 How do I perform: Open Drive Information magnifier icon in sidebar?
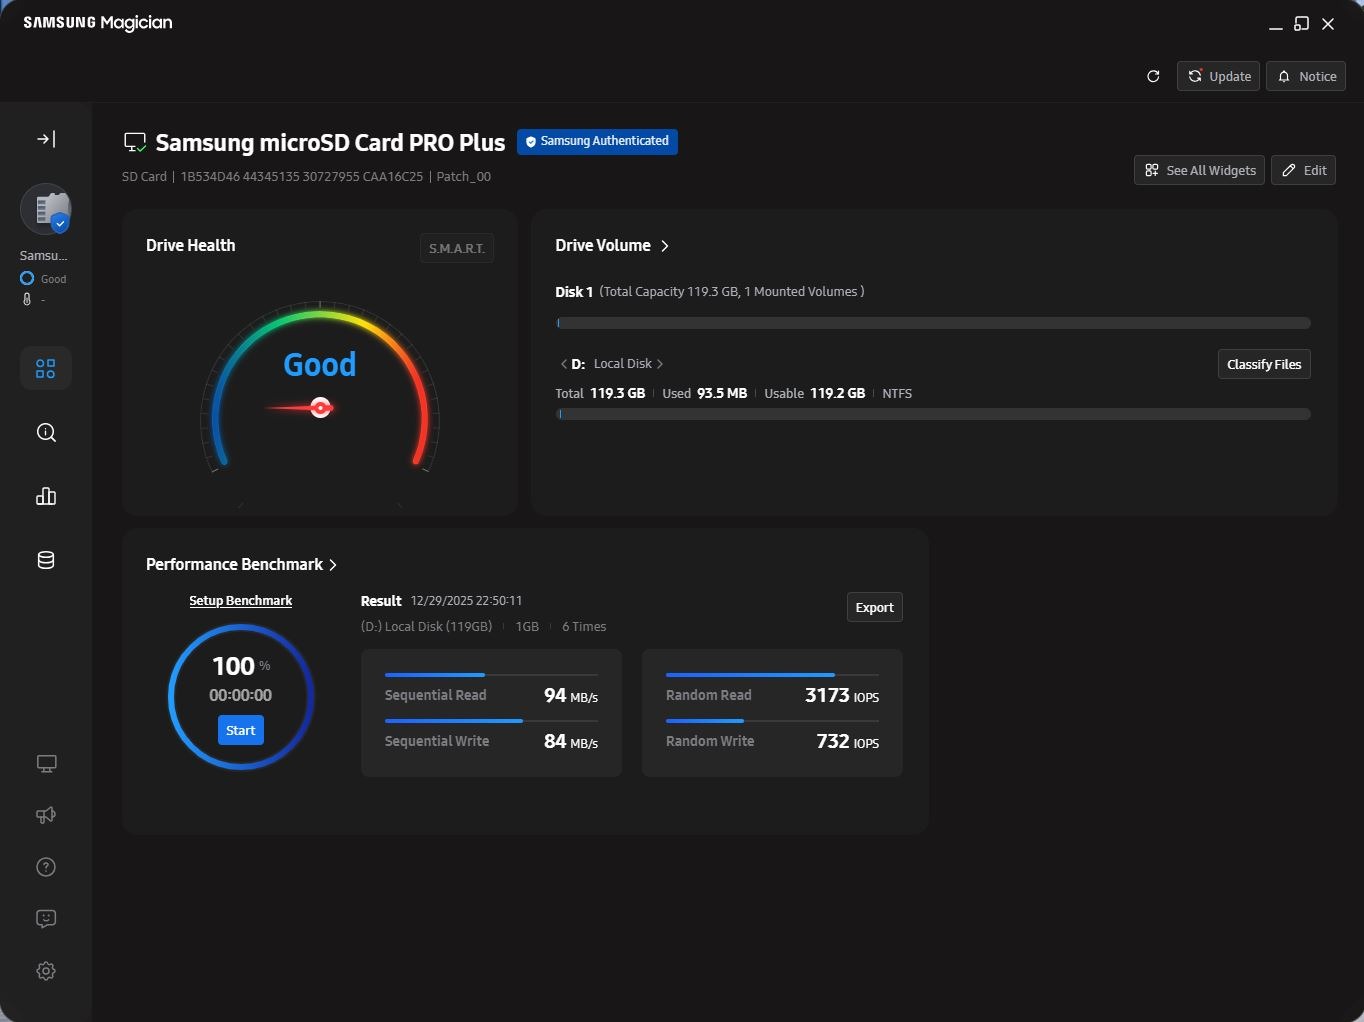46,433
